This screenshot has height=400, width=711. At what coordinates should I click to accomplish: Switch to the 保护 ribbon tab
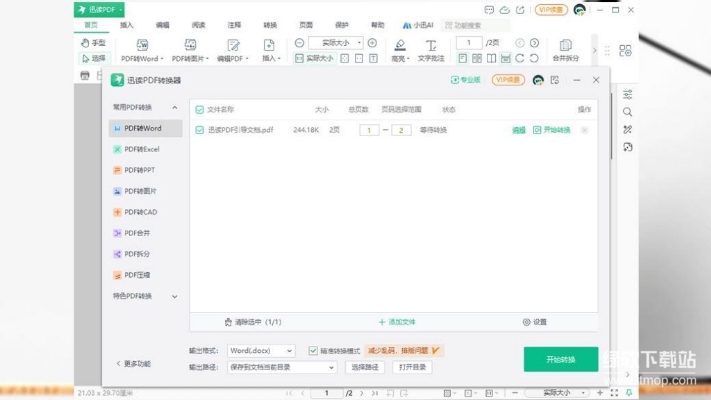point(341,25)
